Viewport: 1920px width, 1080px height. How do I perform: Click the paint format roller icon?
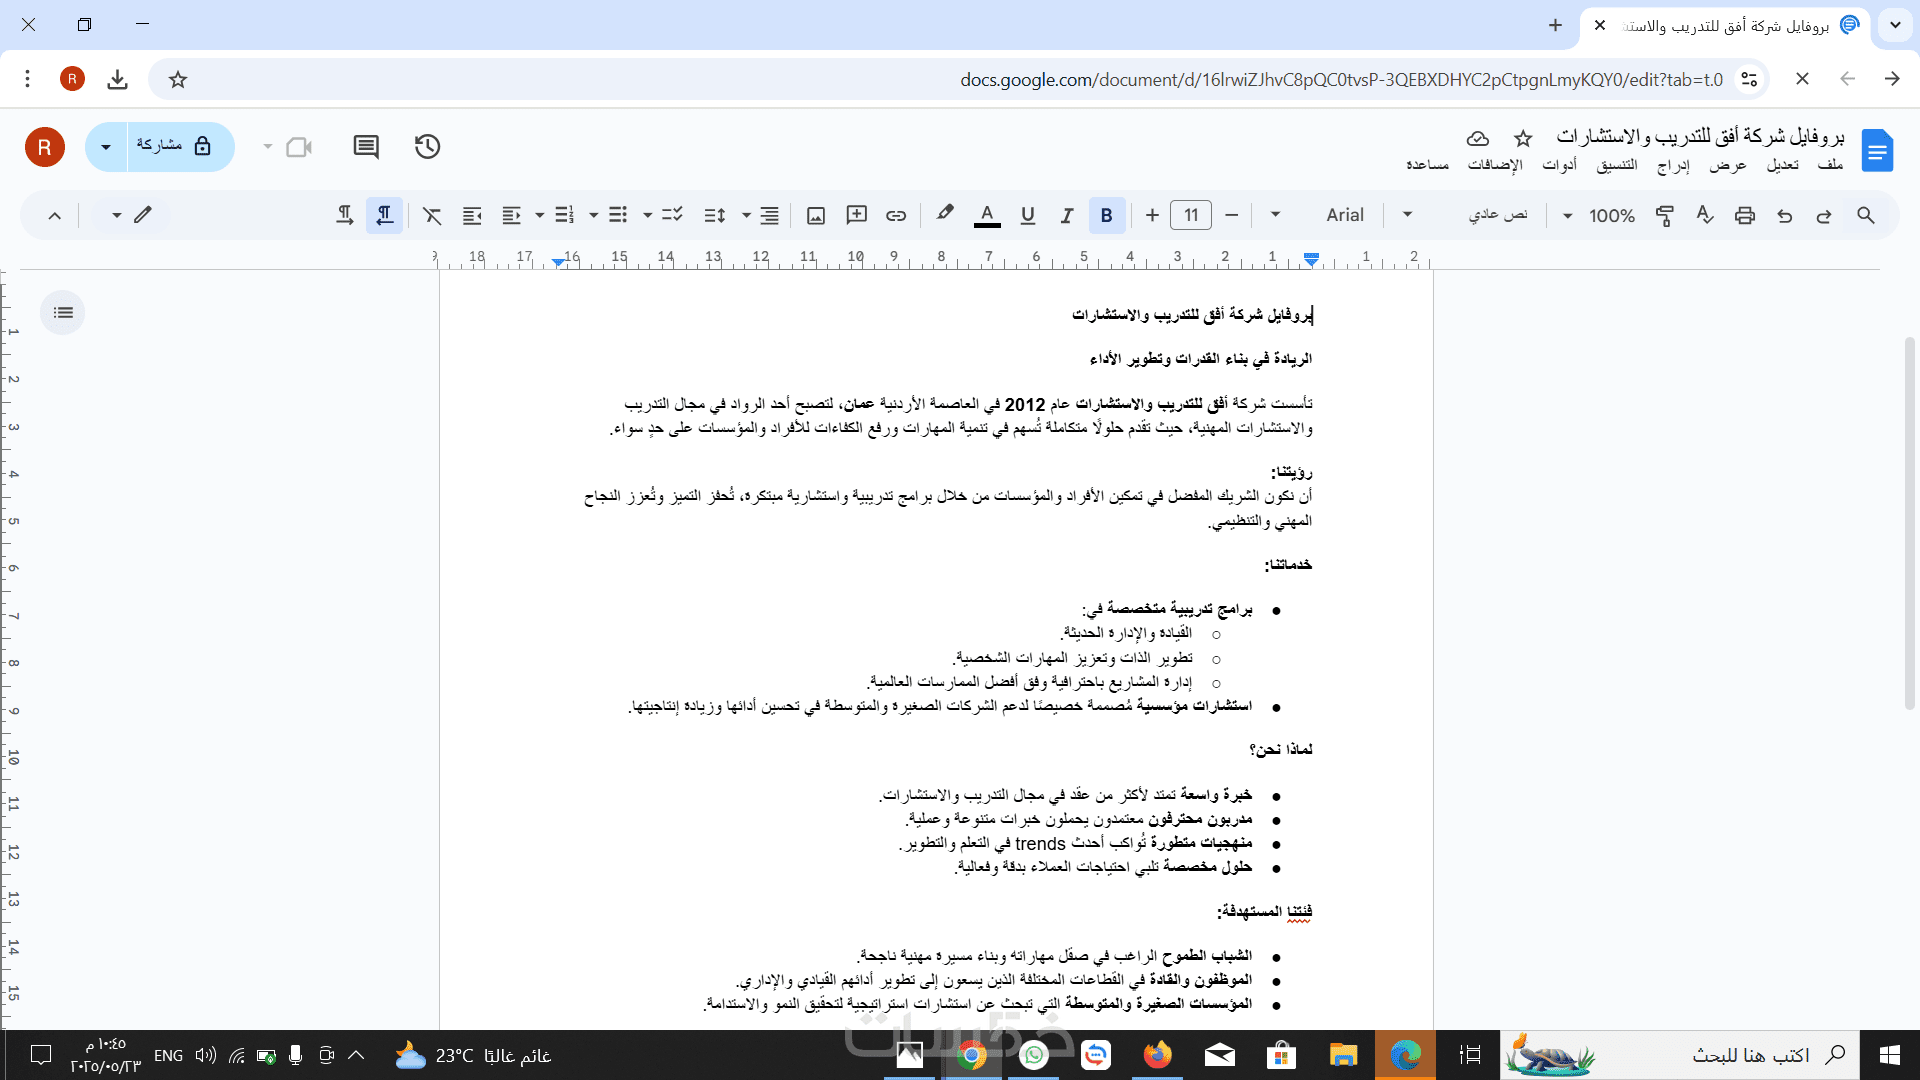coord(1665,215)
